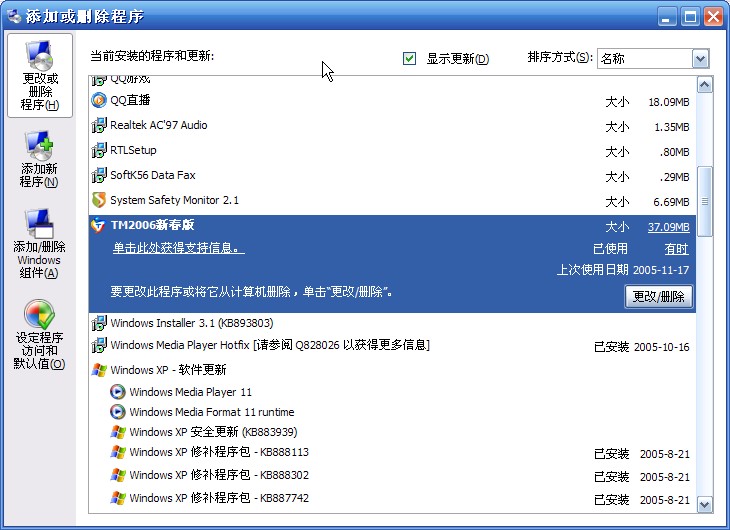Image resolution: width=730 pixels, height=530 pixels.
Task: Click Windows Media Player Hotfix icon
Action: coord(99,345)
